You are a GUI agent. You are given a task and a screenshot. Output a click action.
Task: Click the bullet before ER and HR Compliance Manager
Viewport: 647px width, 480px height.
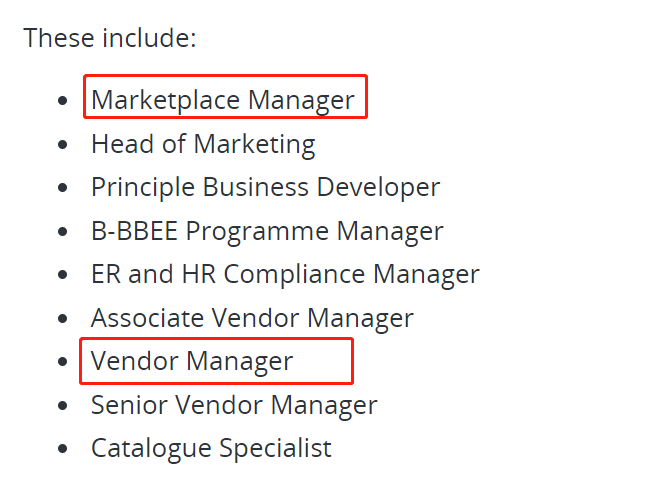click(x=64, y=275)
